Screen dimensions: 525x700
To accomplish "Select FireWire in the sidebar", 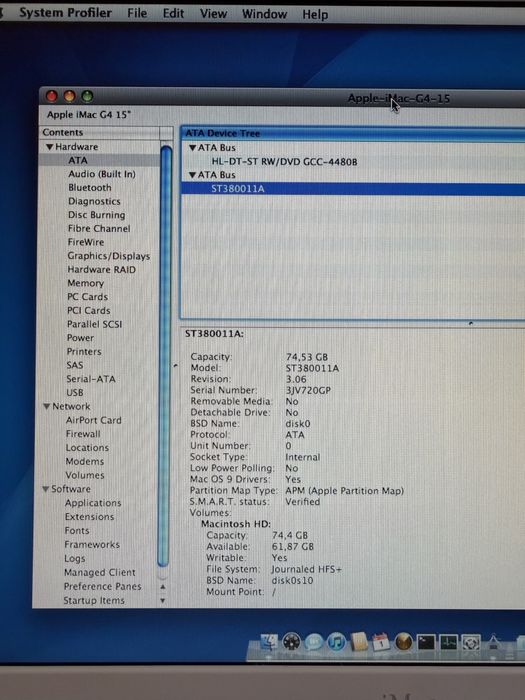I will coord(86,242).
